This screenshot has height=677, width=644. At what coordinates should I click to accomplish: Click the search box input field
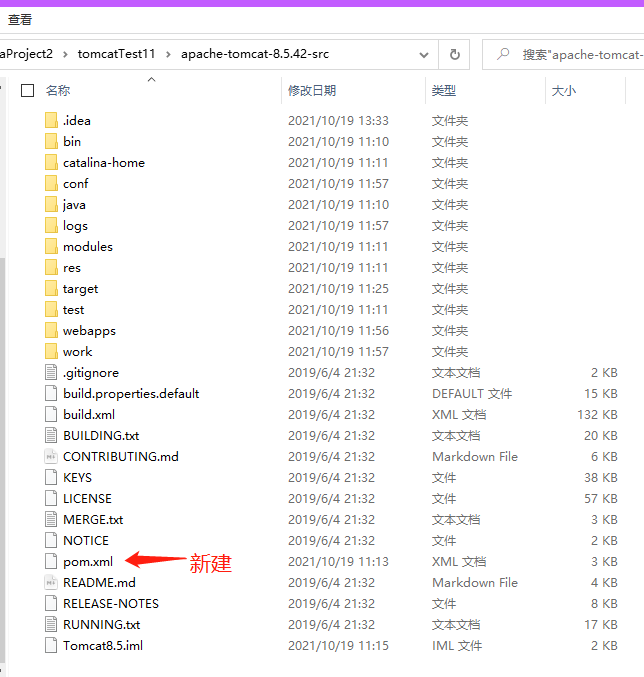pos(580,54)
